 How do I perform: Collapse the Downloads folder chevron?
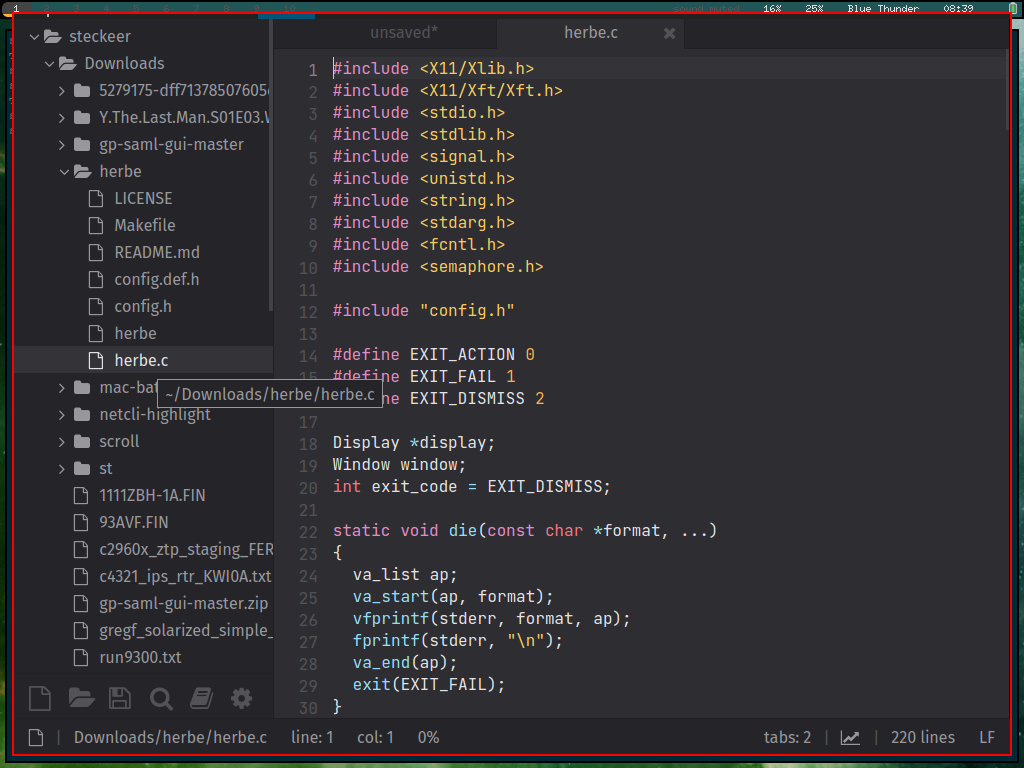click(50, 63)
